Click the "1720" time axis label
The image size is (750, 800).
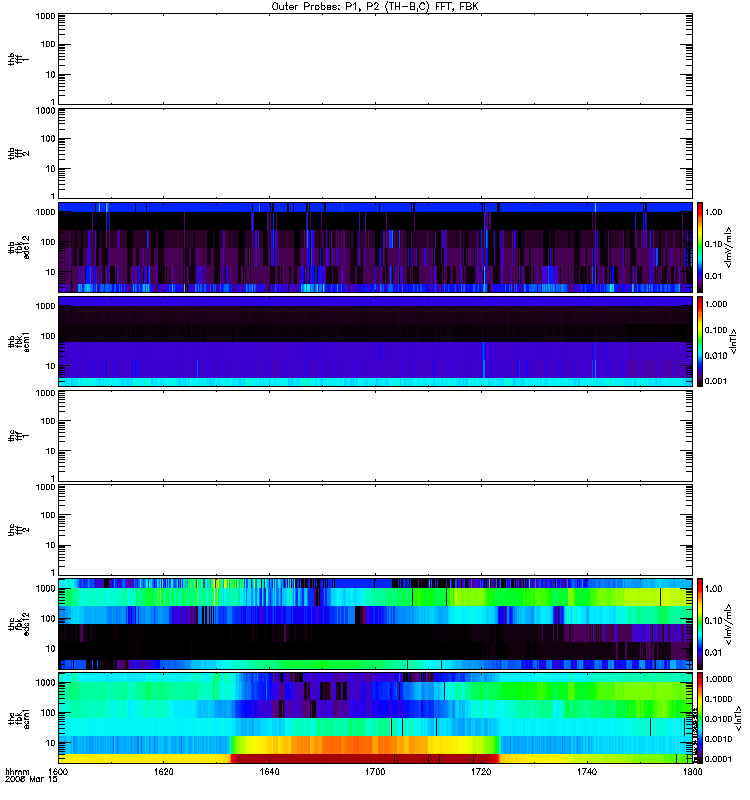[481, 771]
